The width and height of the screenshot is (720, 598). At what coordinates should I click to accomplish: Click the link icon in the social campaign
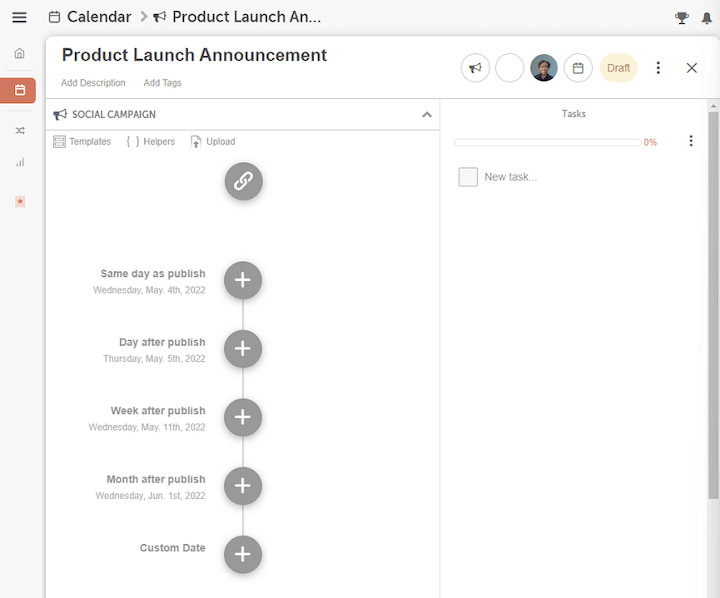click(243, 181)
